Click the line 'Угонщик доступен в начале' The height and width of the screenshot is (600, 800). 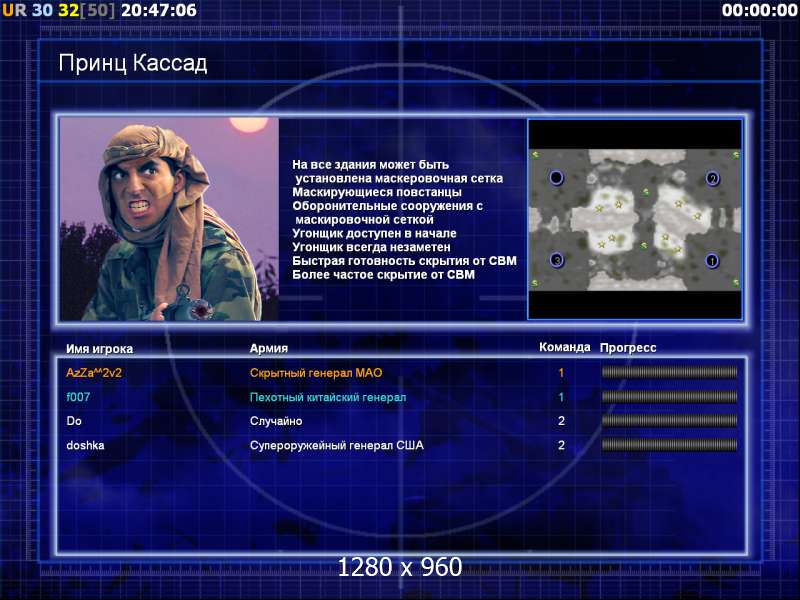point(374,234)
